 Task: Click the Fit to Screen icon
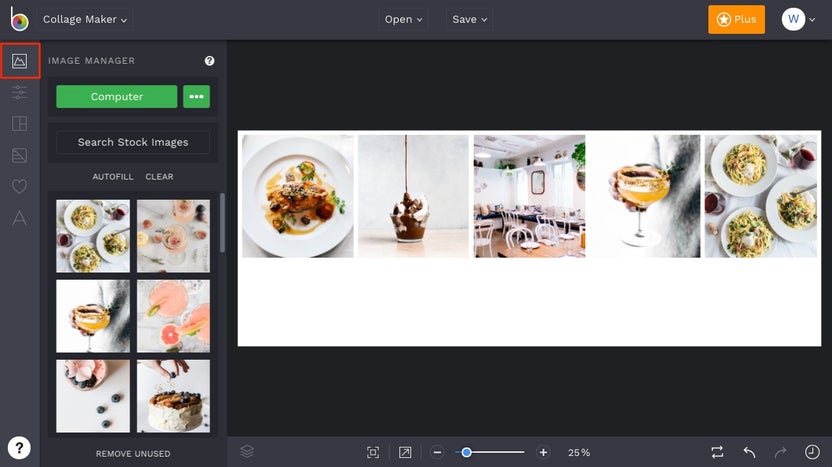(373, 452)
